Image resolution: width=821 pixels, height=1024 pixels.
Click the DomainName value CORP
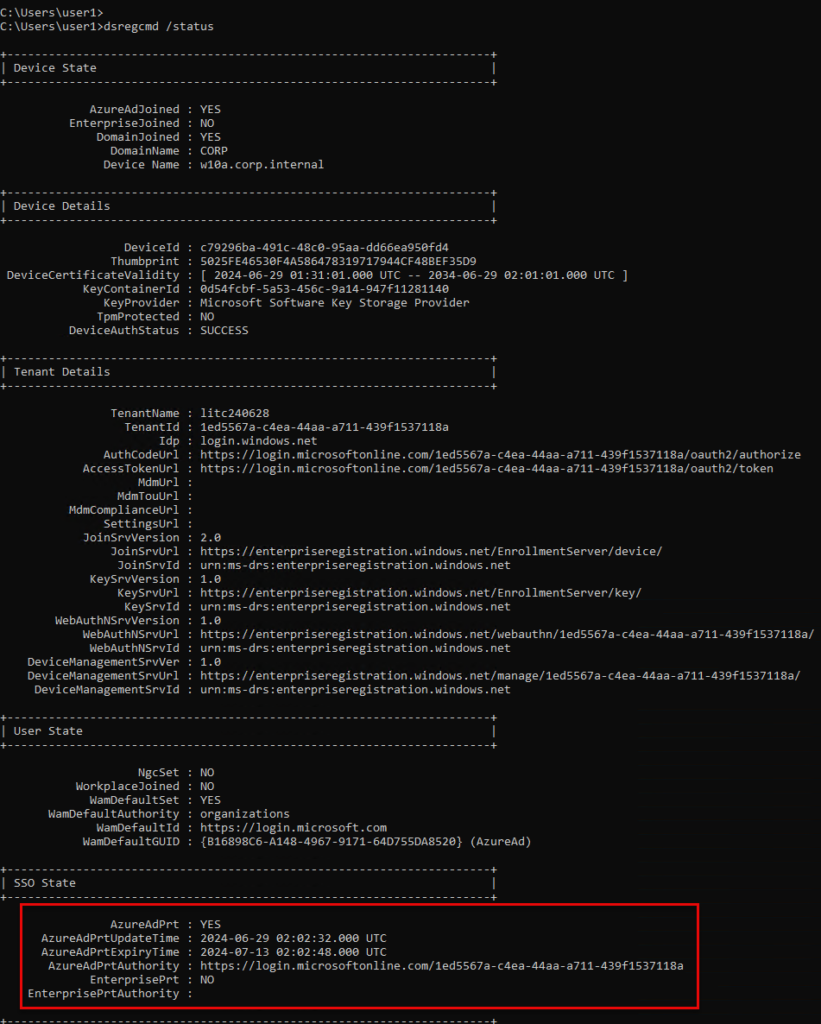pyautogui.click(x=214, y=150)
